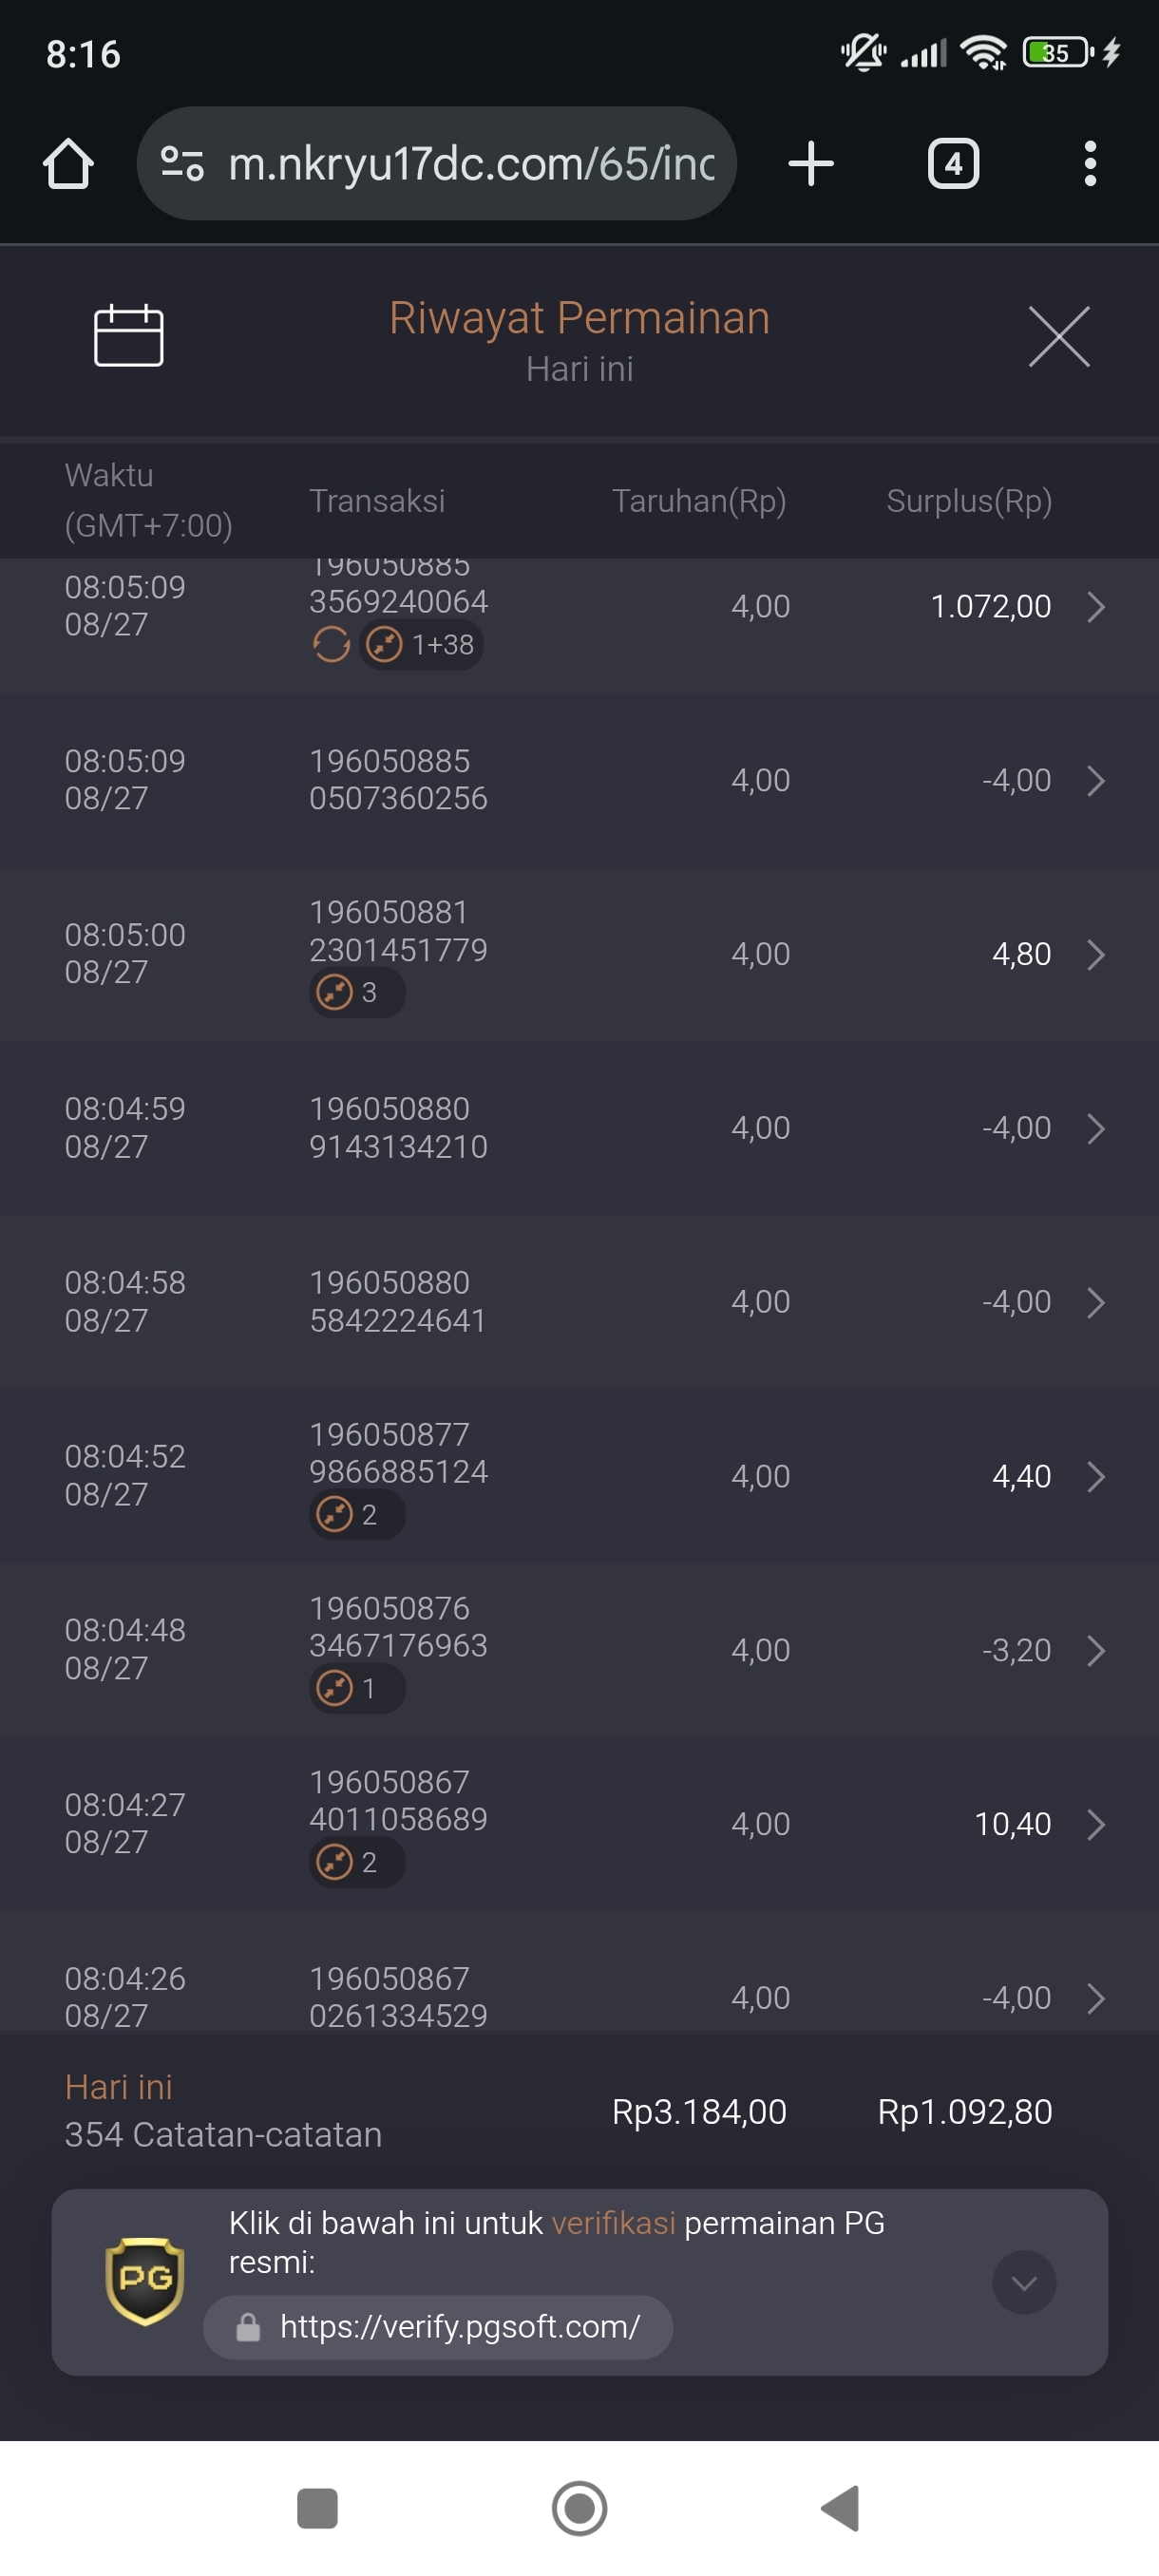Open a new tab with plus icon
The width and height of the screenshot is (1159, 2576).
point(810,163)
